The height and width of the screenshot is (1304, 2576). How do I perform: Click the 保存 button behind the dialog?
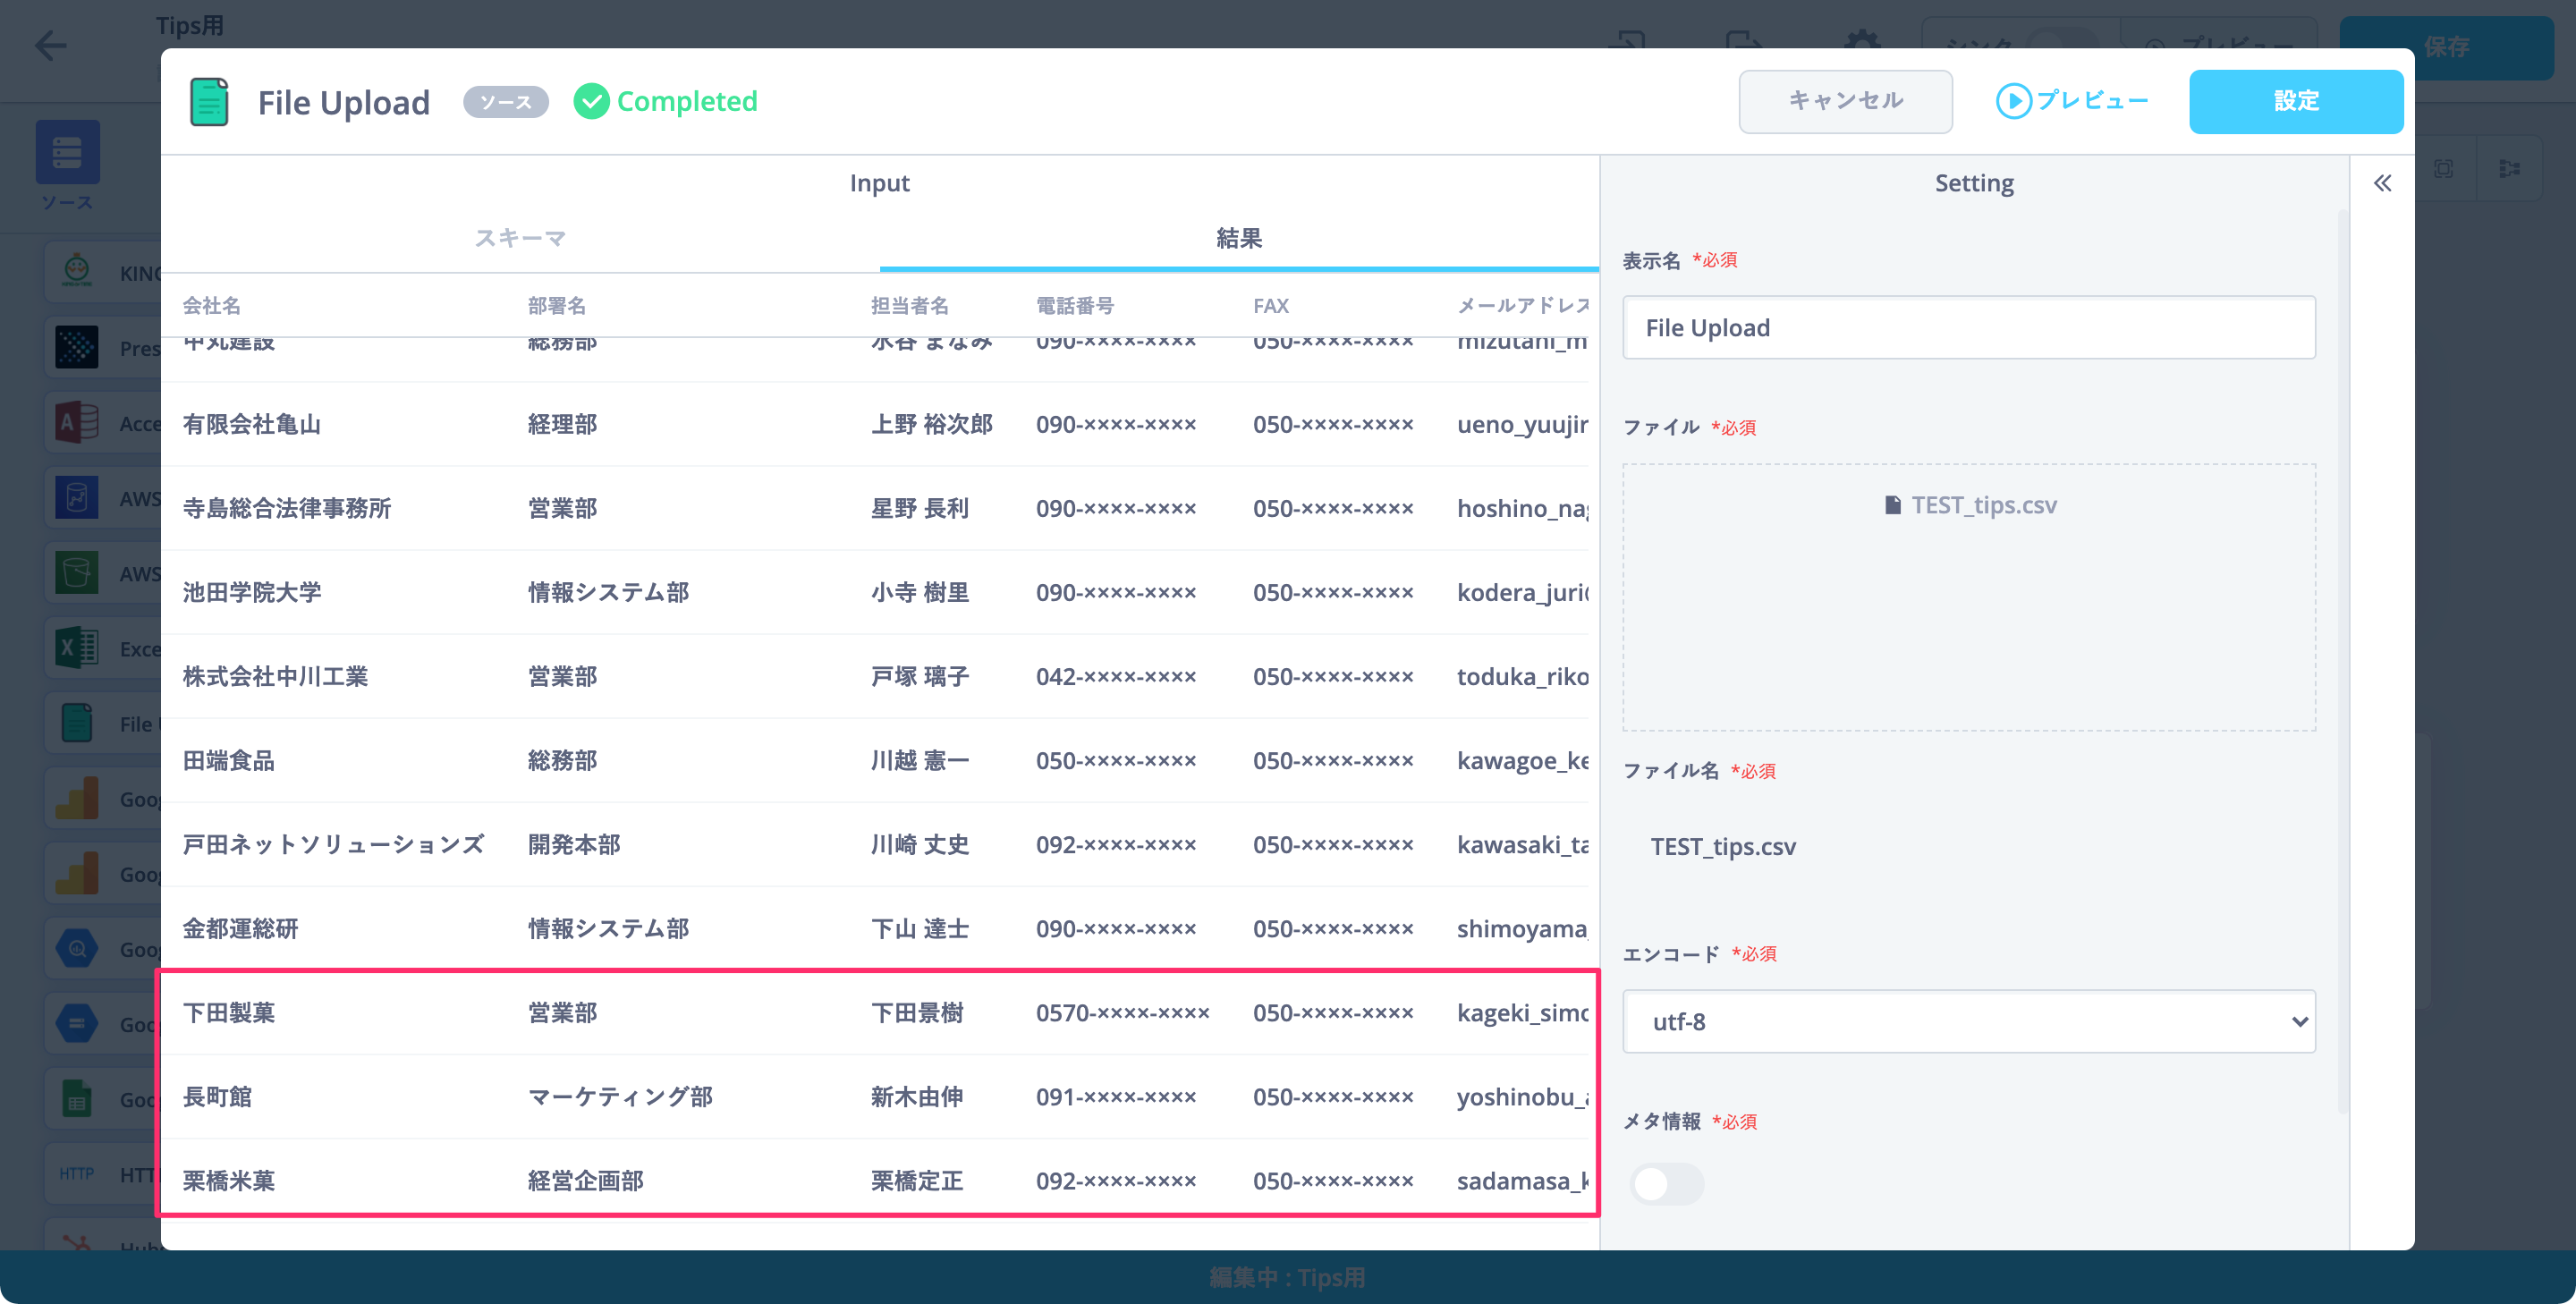pyautogui.click(x=2446, y=47)
